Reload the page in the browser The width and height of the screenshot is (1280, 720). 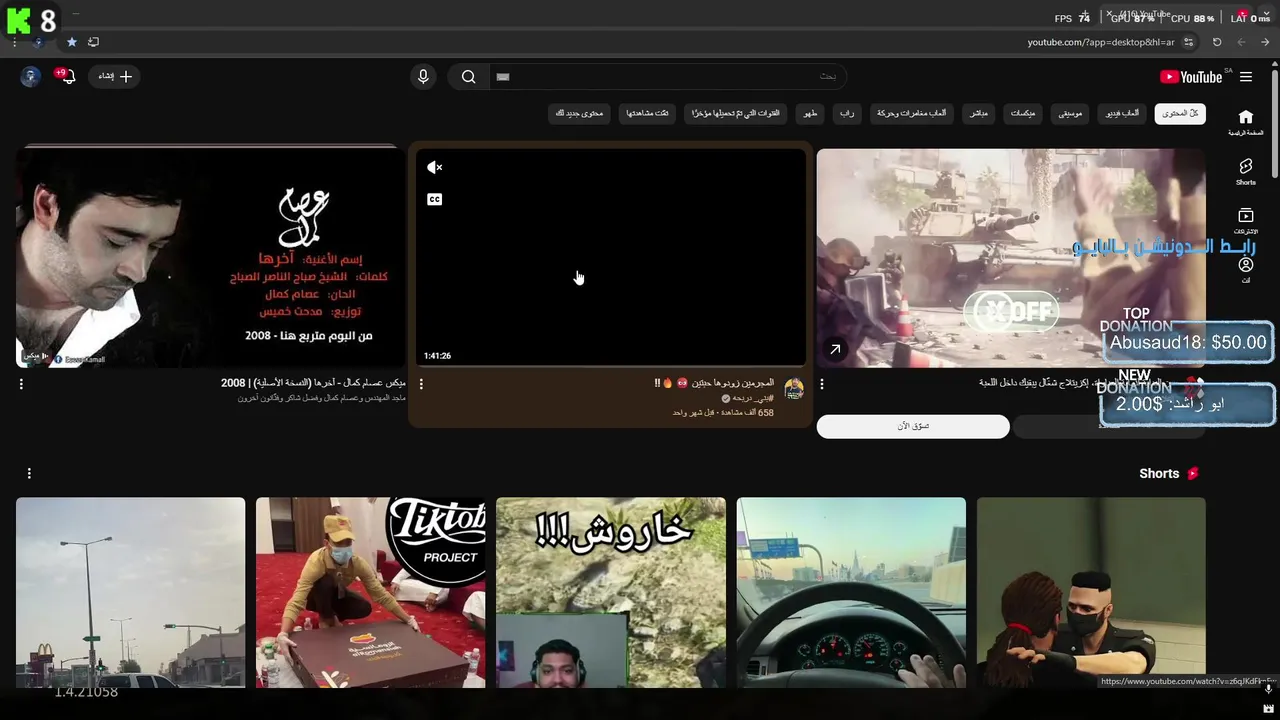click(1217, 42)
